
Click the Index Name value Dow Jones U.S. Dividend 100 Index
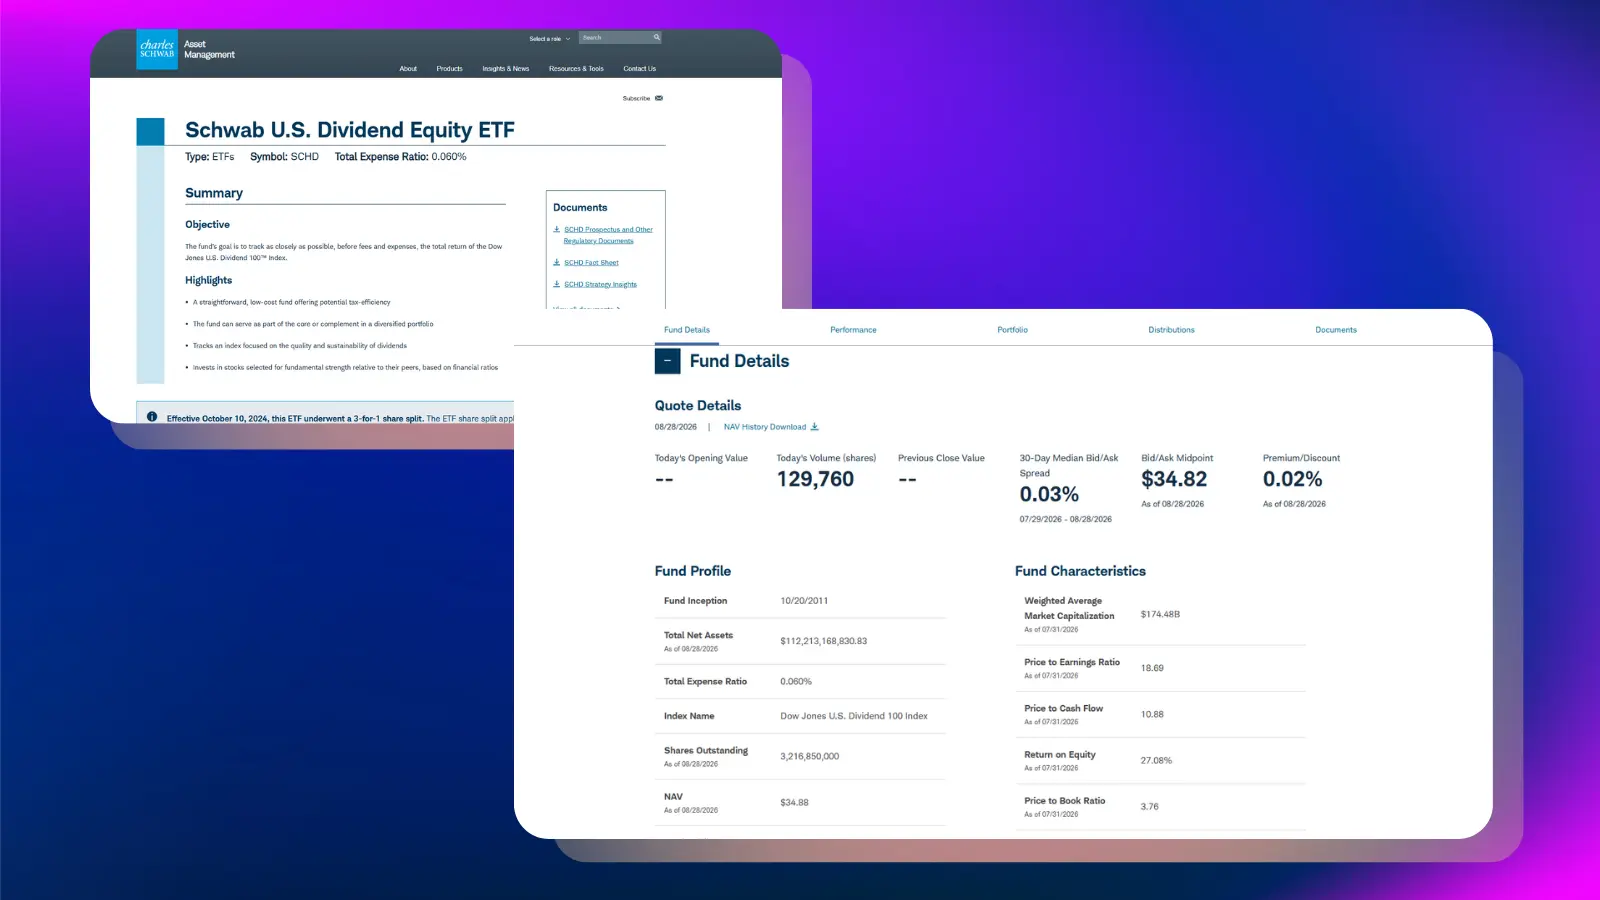[x=854, y=716]
